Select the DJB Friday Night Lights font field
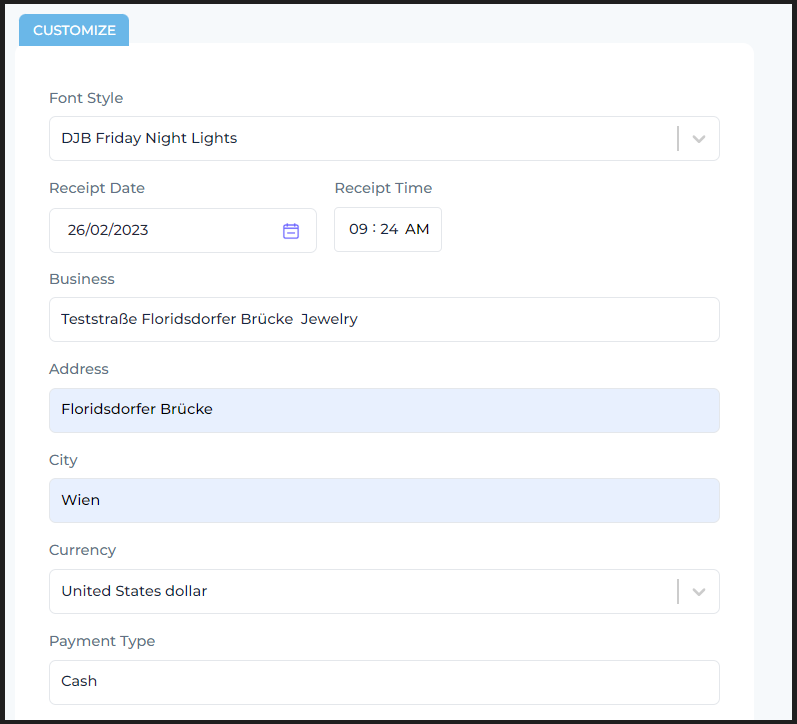The image size is (797, 724). (x=384, y=139)
